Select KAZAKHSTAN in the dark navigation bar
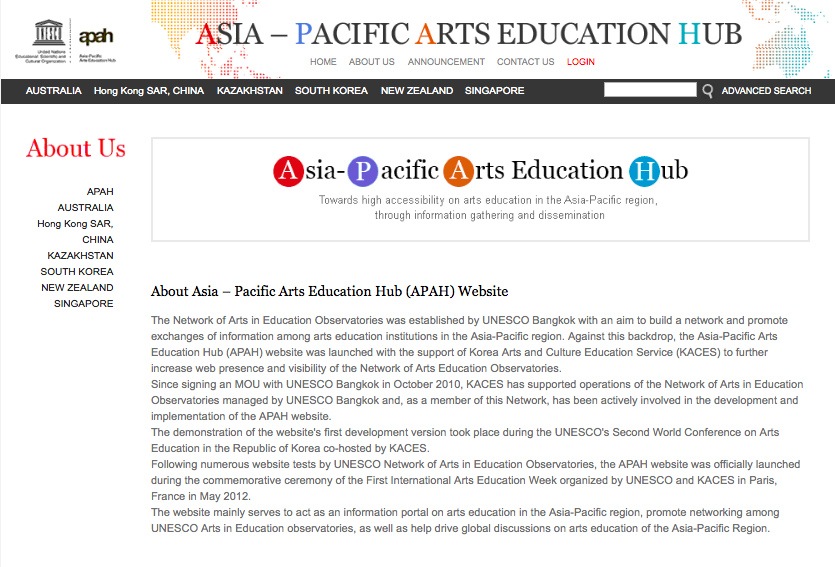 (250, 91)
